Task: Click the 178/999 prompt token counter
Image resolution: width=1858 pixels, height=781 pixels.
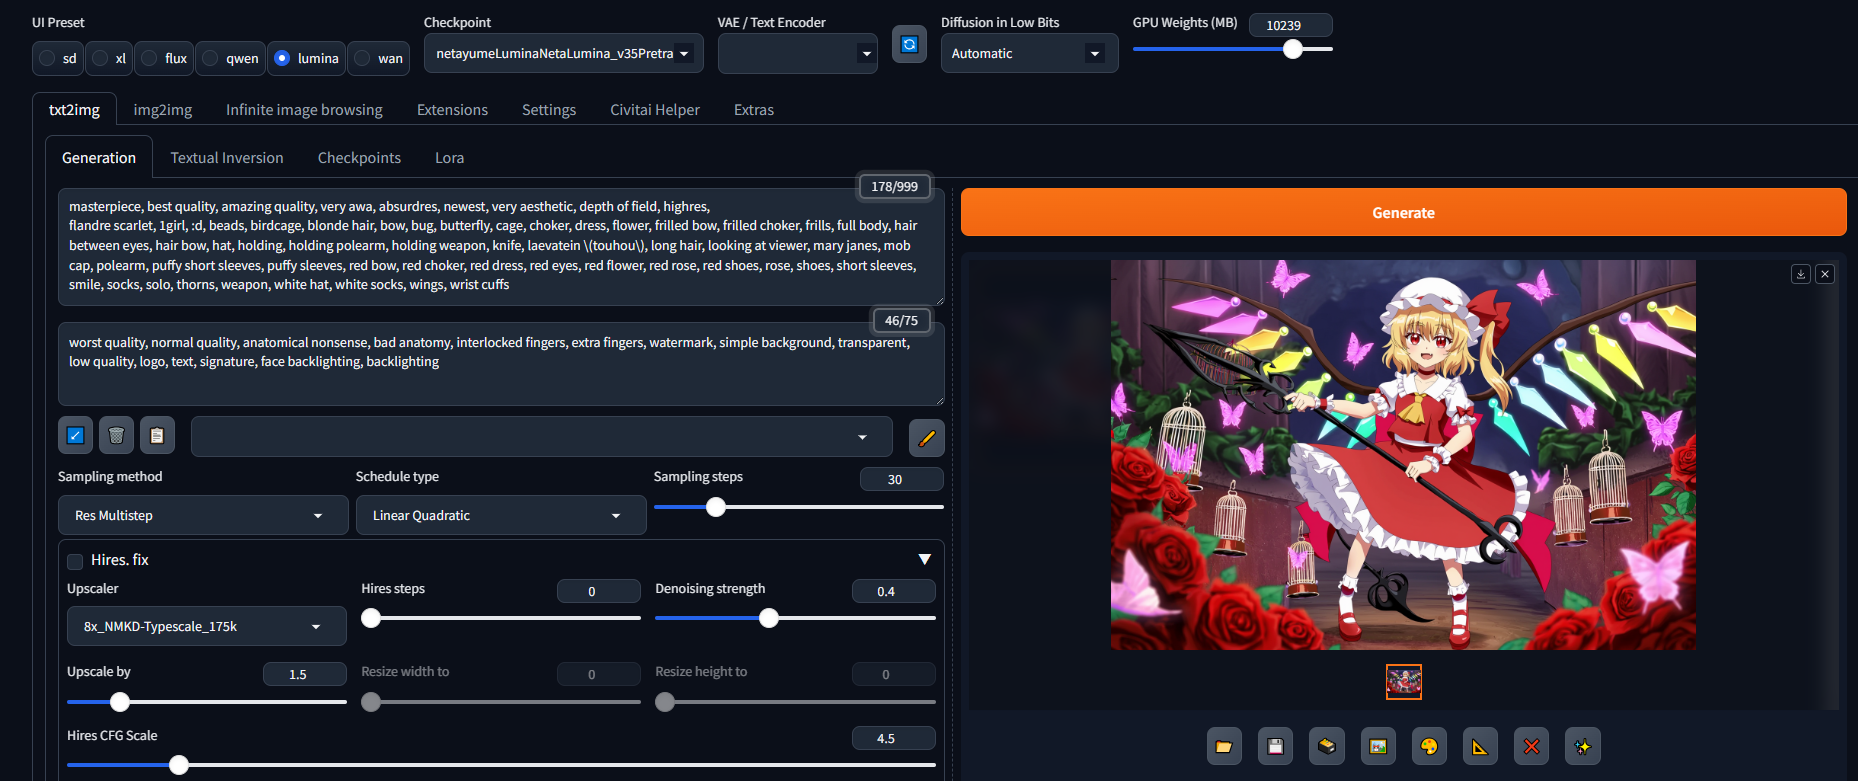Action: tap(894, 186)
